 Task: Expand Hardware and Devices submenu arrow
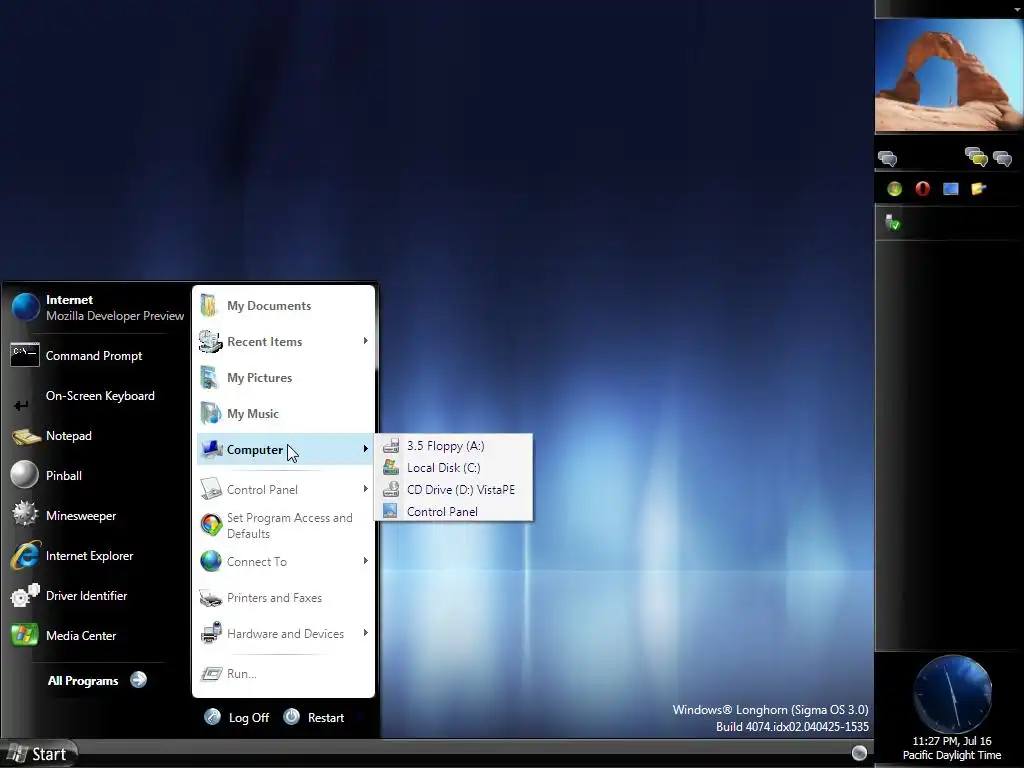pos(365,633)
